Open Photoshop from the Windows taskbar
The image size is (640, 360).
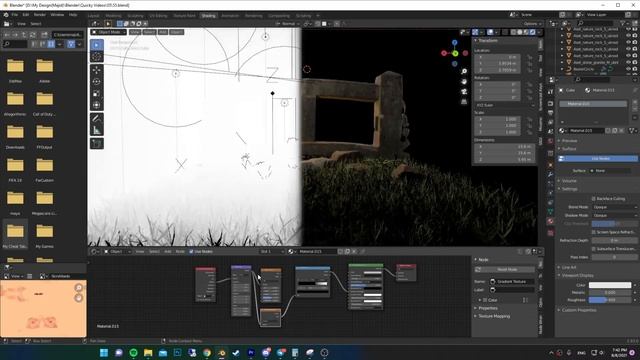click(178, 353)
